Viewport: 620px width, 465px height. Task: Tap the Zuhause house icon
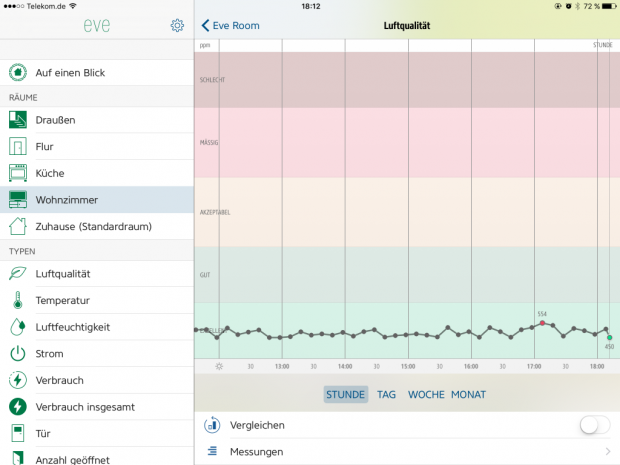(18, 226)
